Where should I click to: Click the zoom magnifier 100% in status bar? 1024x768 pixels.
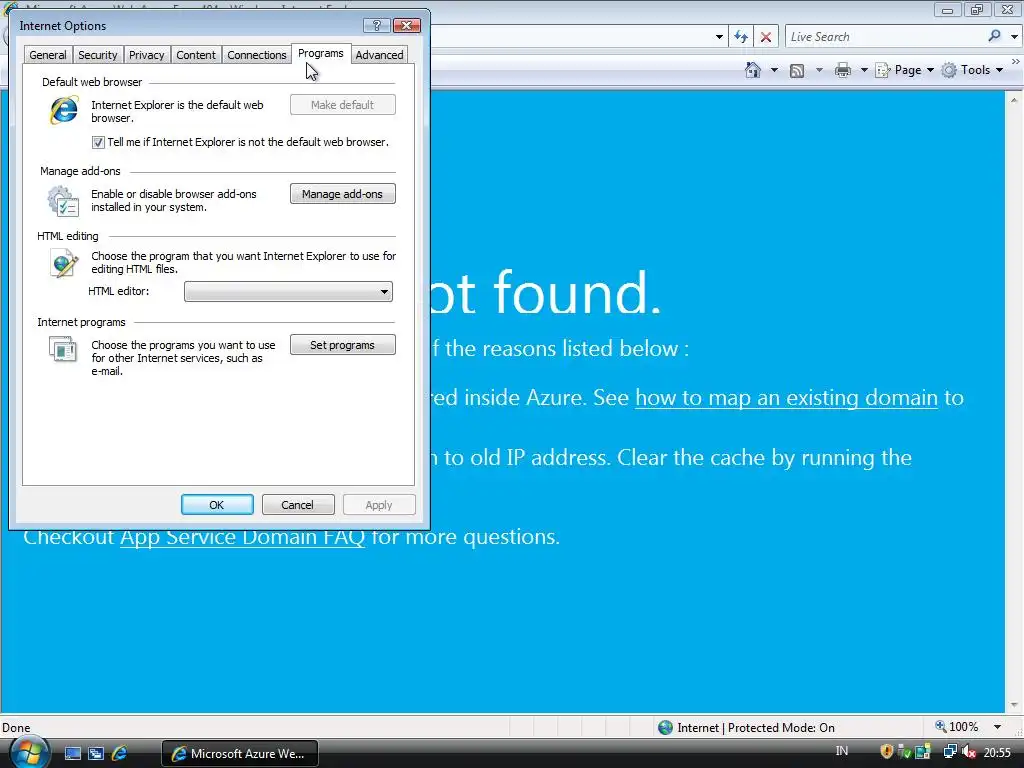[x=940, y=726]
